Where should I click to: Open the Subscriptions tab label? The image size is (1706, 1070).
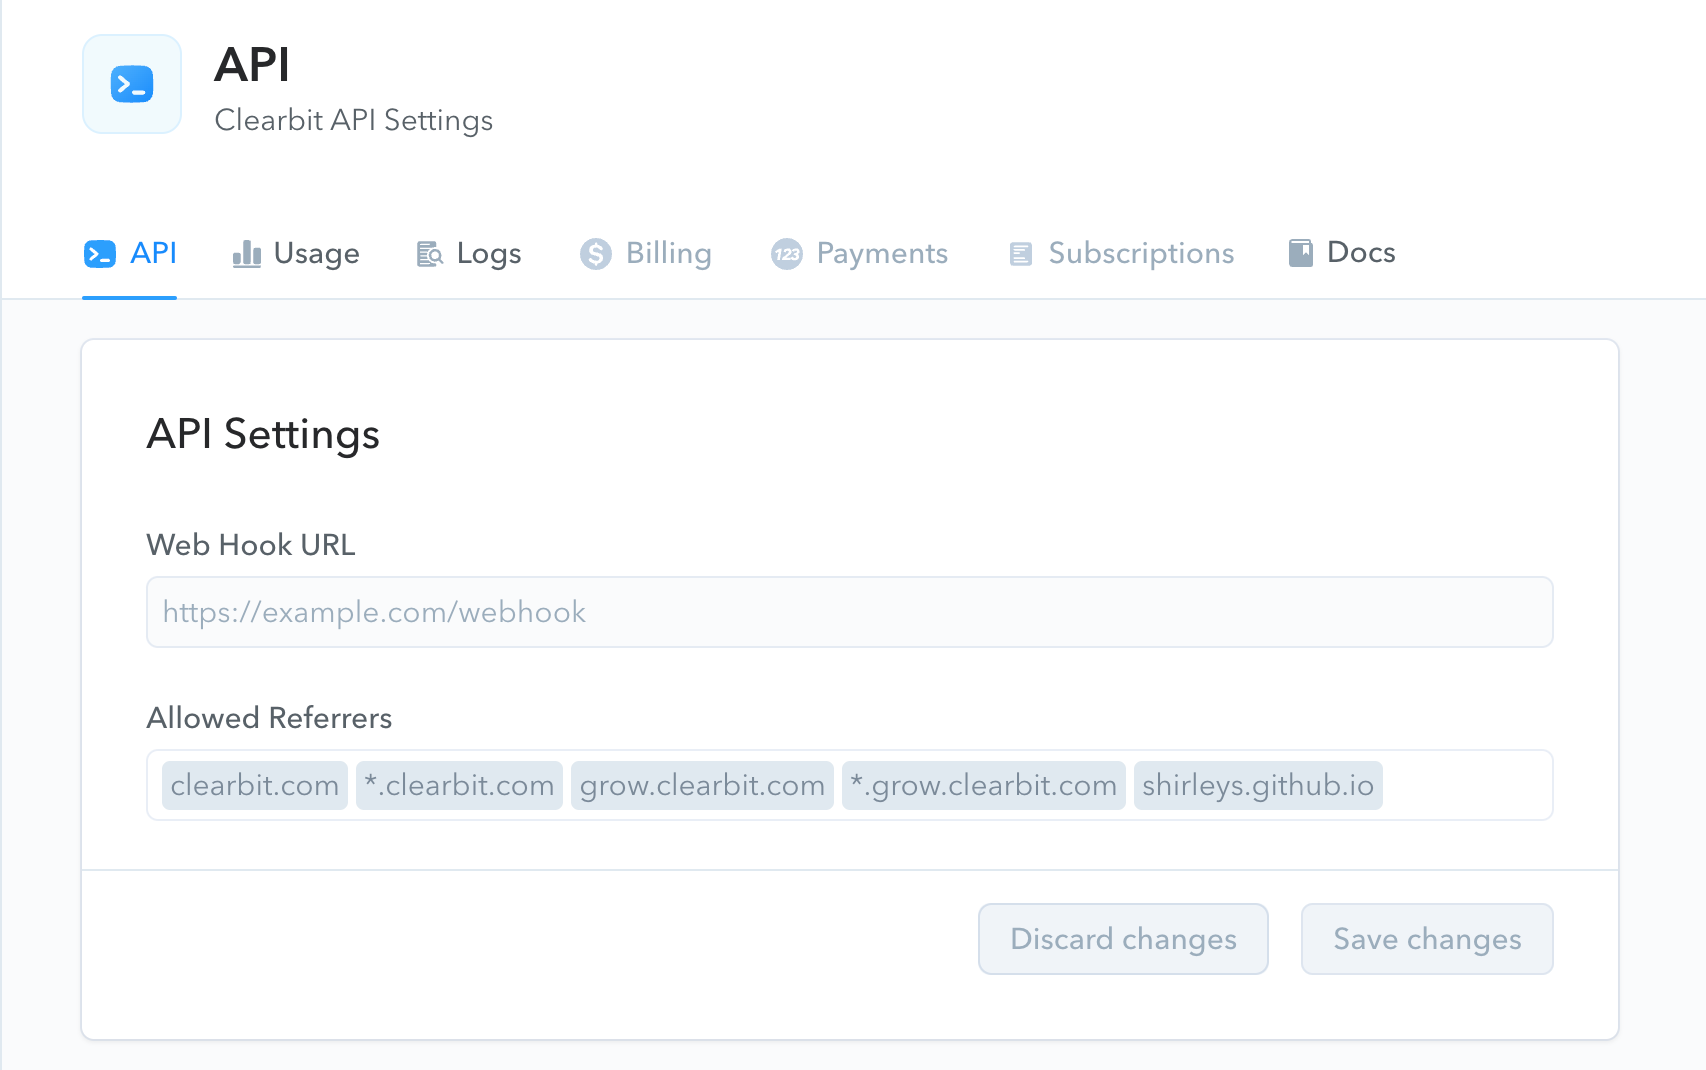[1141, 254]
